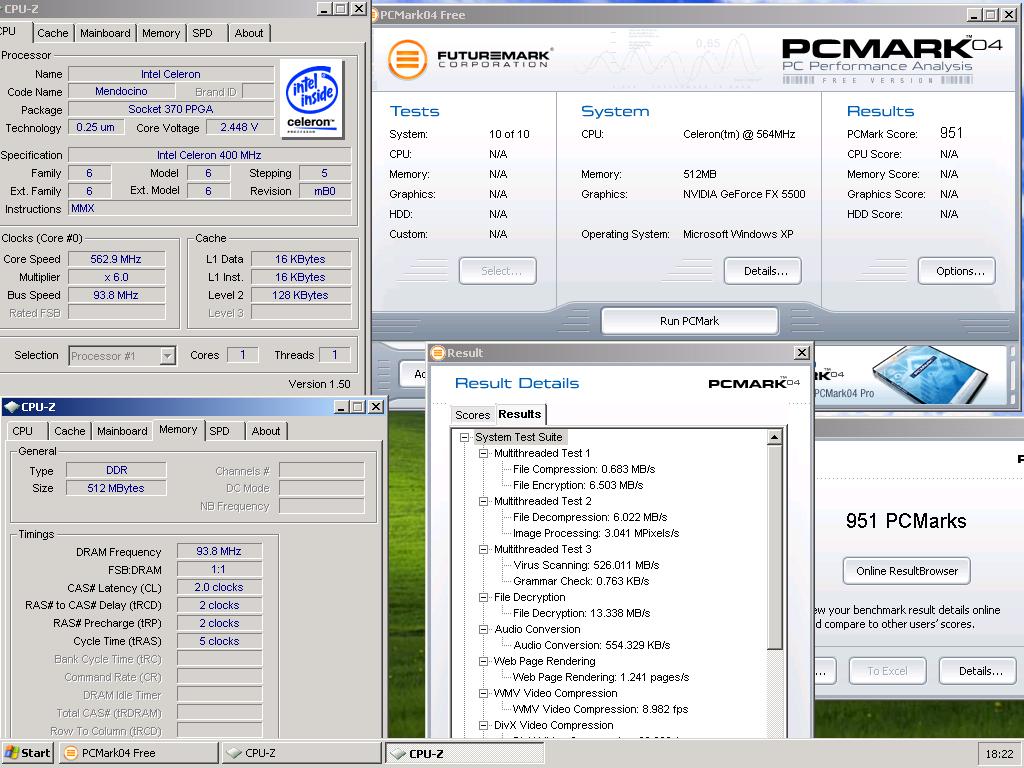Screen dimensions: 1024x768
Task: Collapse WMV Video Compression node
Action: click(x=483, y=694)
